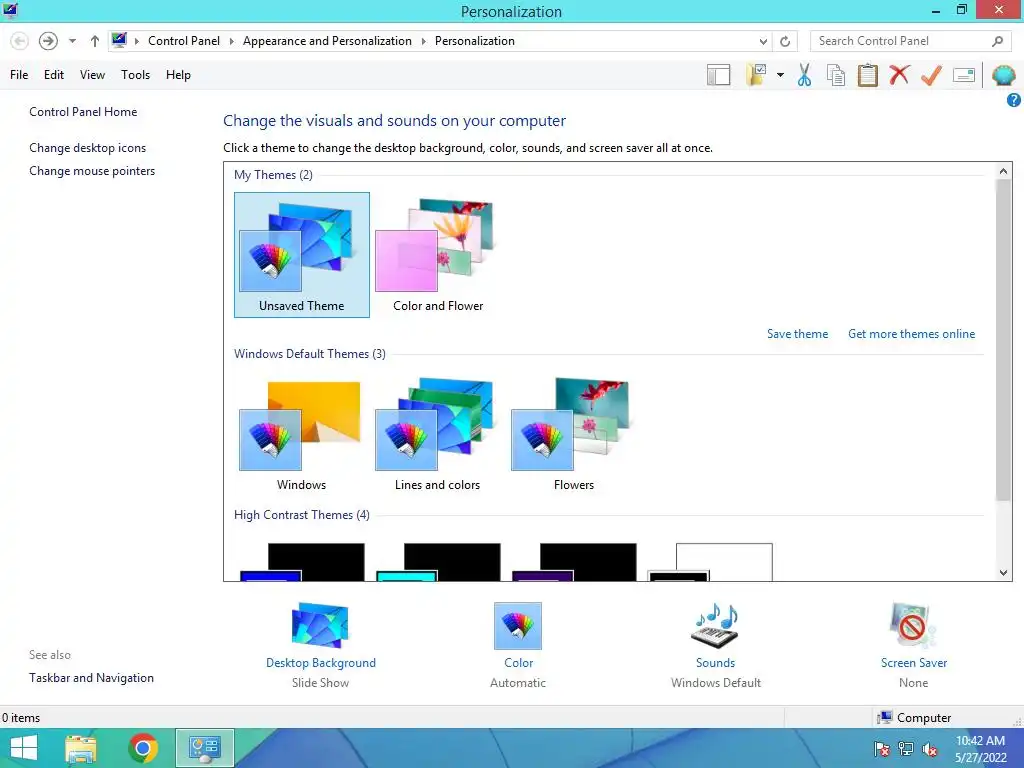
Task: Click the muted volume tray icon
Action: [930, 749]
